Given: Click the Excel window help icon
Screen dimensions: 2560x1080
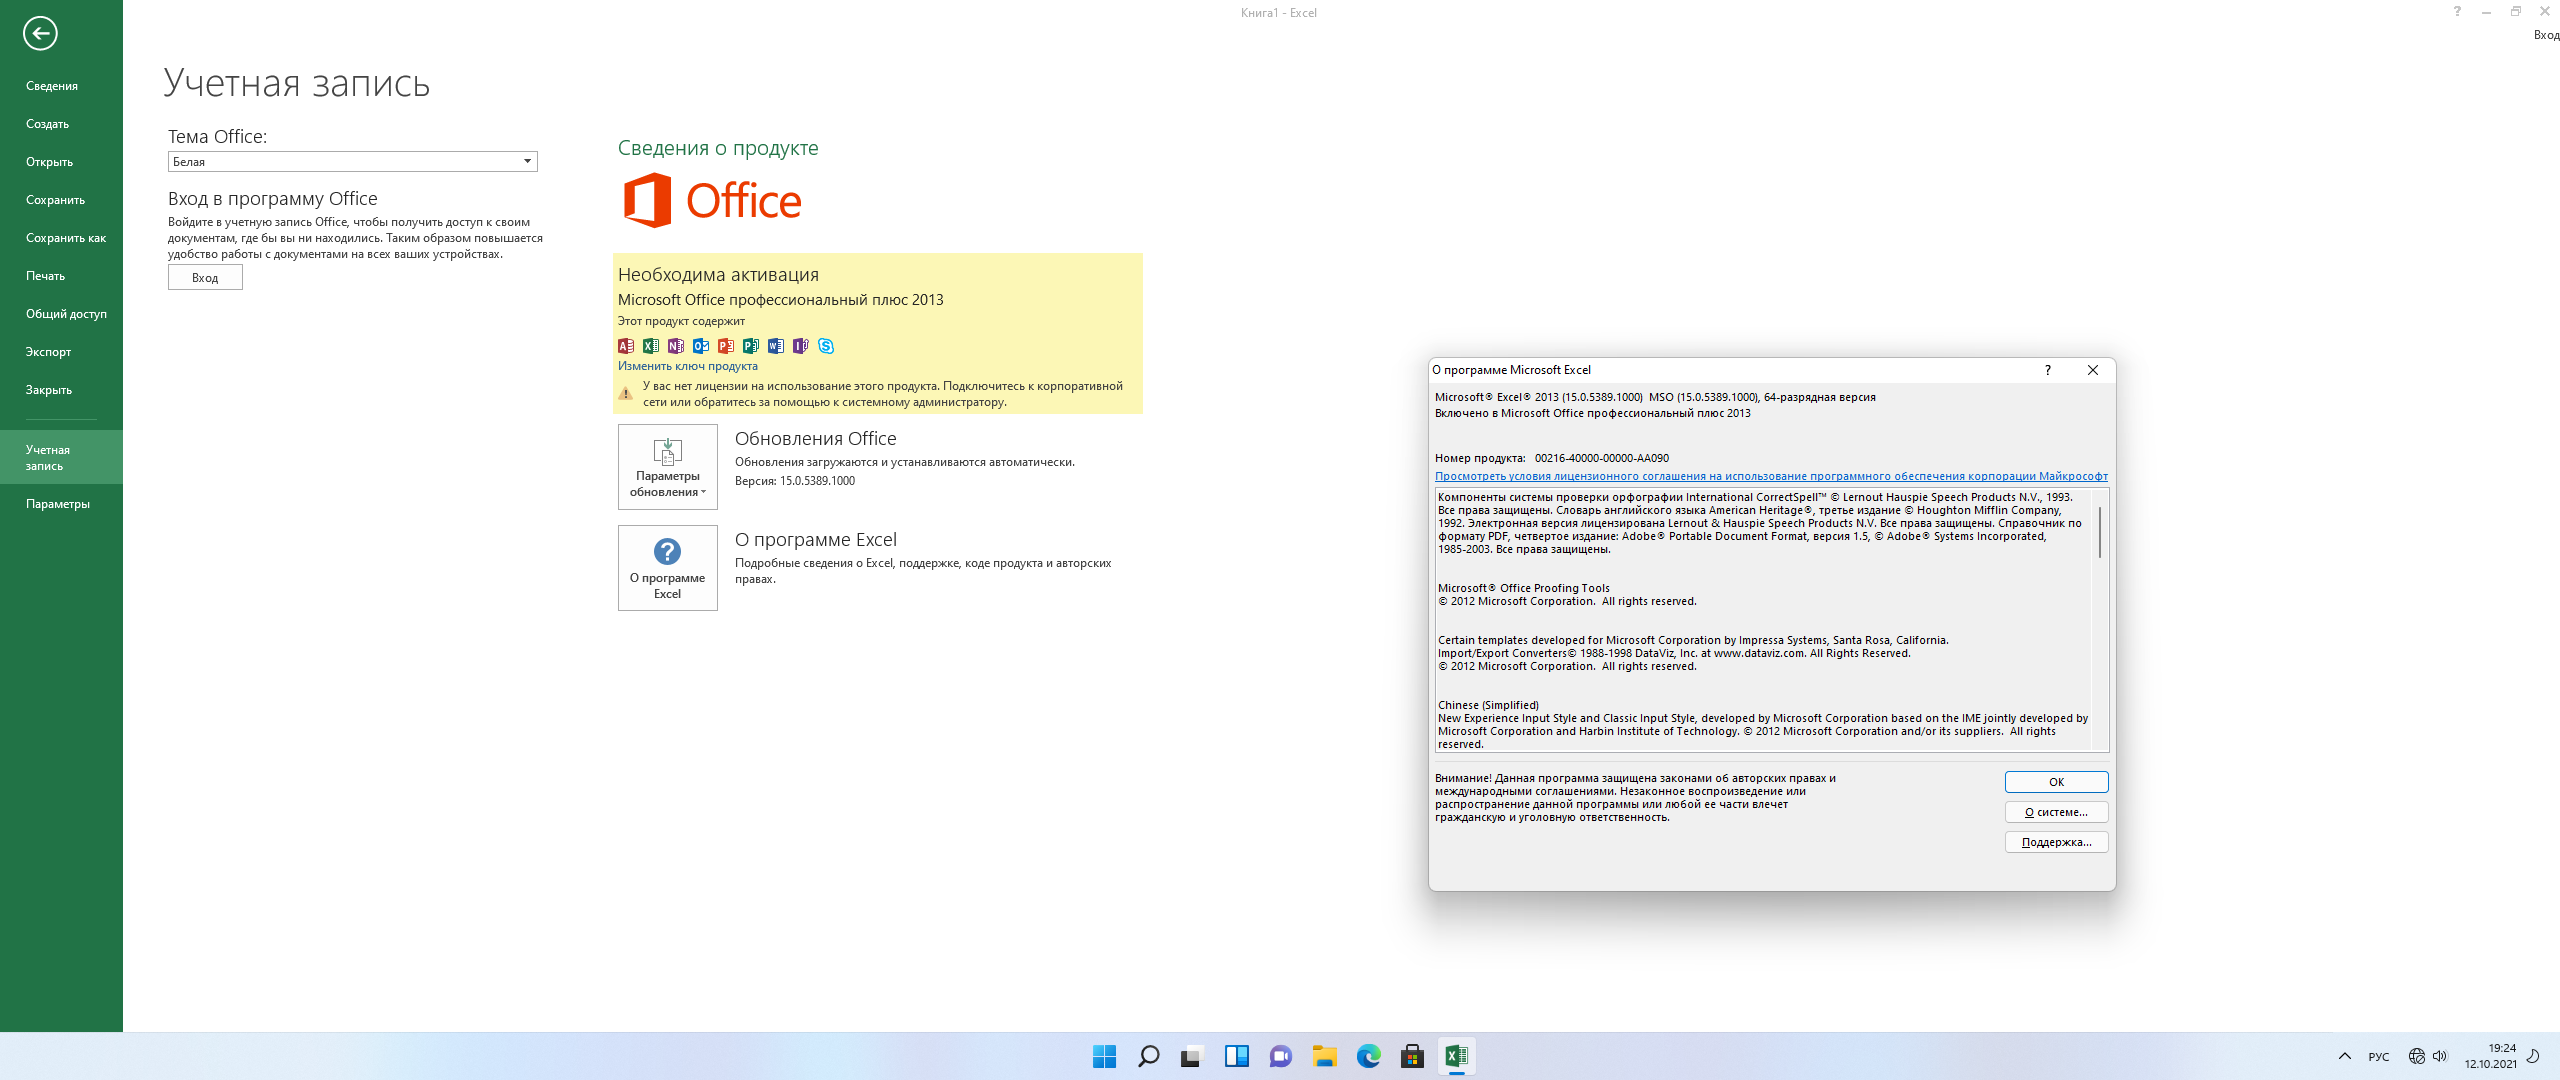Looking at the screenshot, I should click(x=2457, y=12).
